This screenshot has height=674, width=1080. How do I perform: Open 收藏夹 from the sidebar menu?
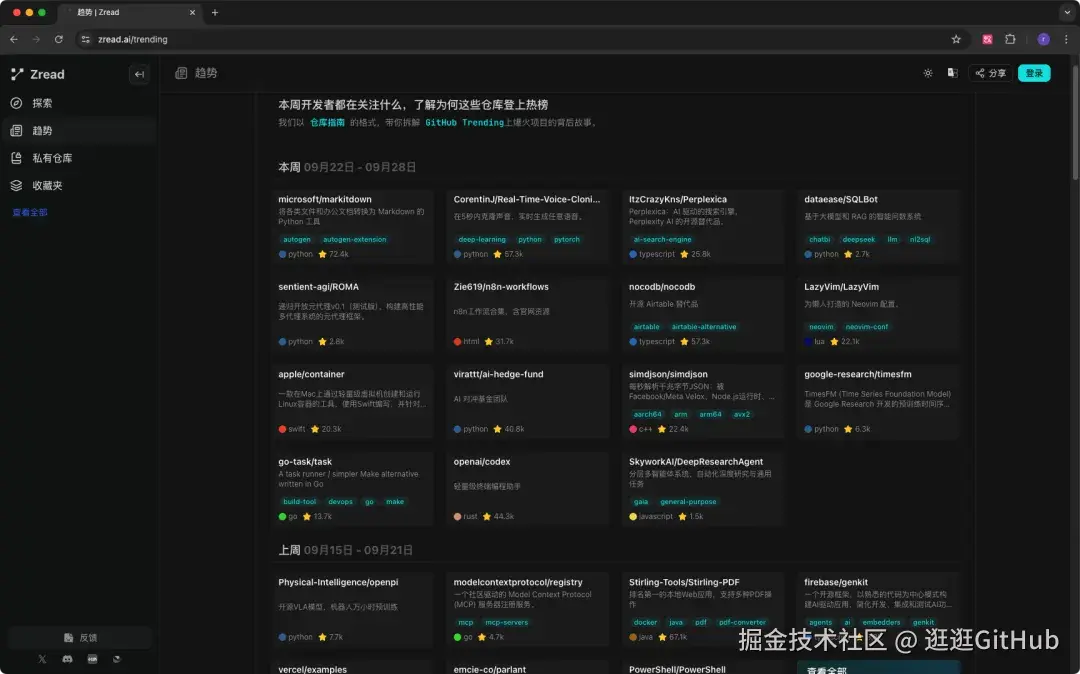click(x=45, y=185)
